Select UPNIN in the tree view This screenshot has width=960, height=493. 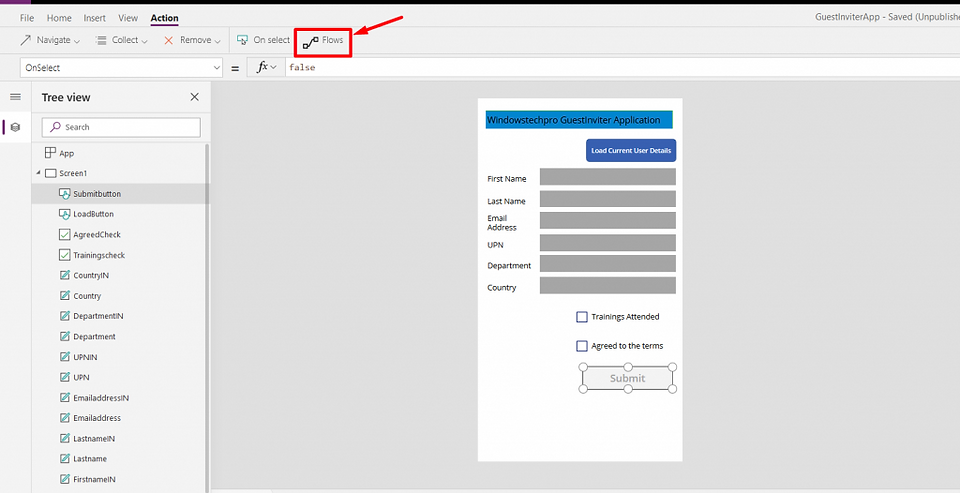click(85, 357)
